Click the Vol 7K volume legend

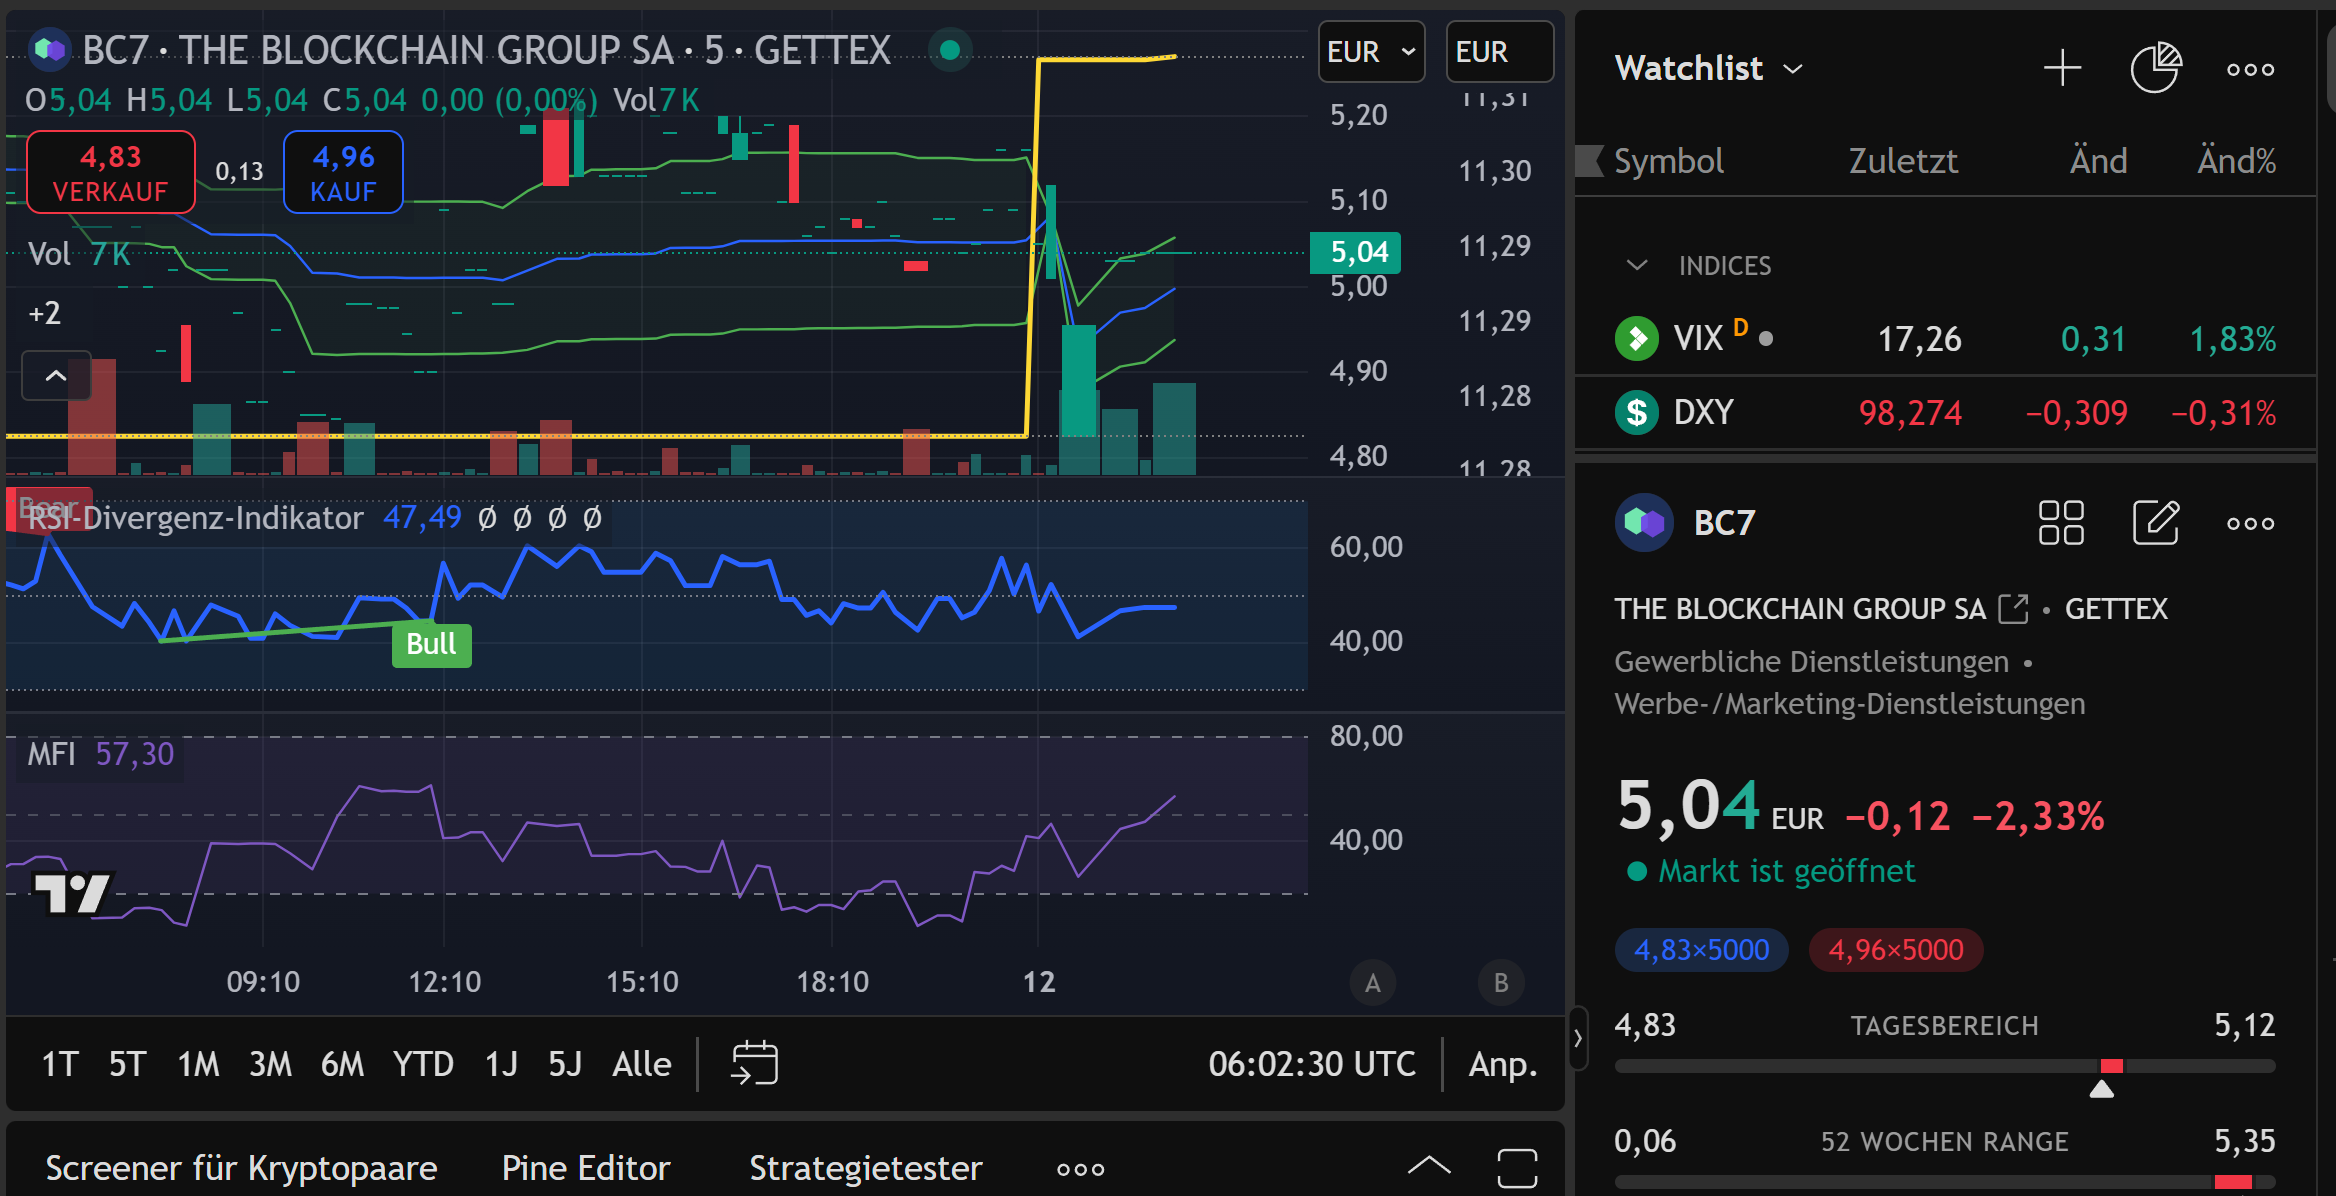(x=79, y=254)
